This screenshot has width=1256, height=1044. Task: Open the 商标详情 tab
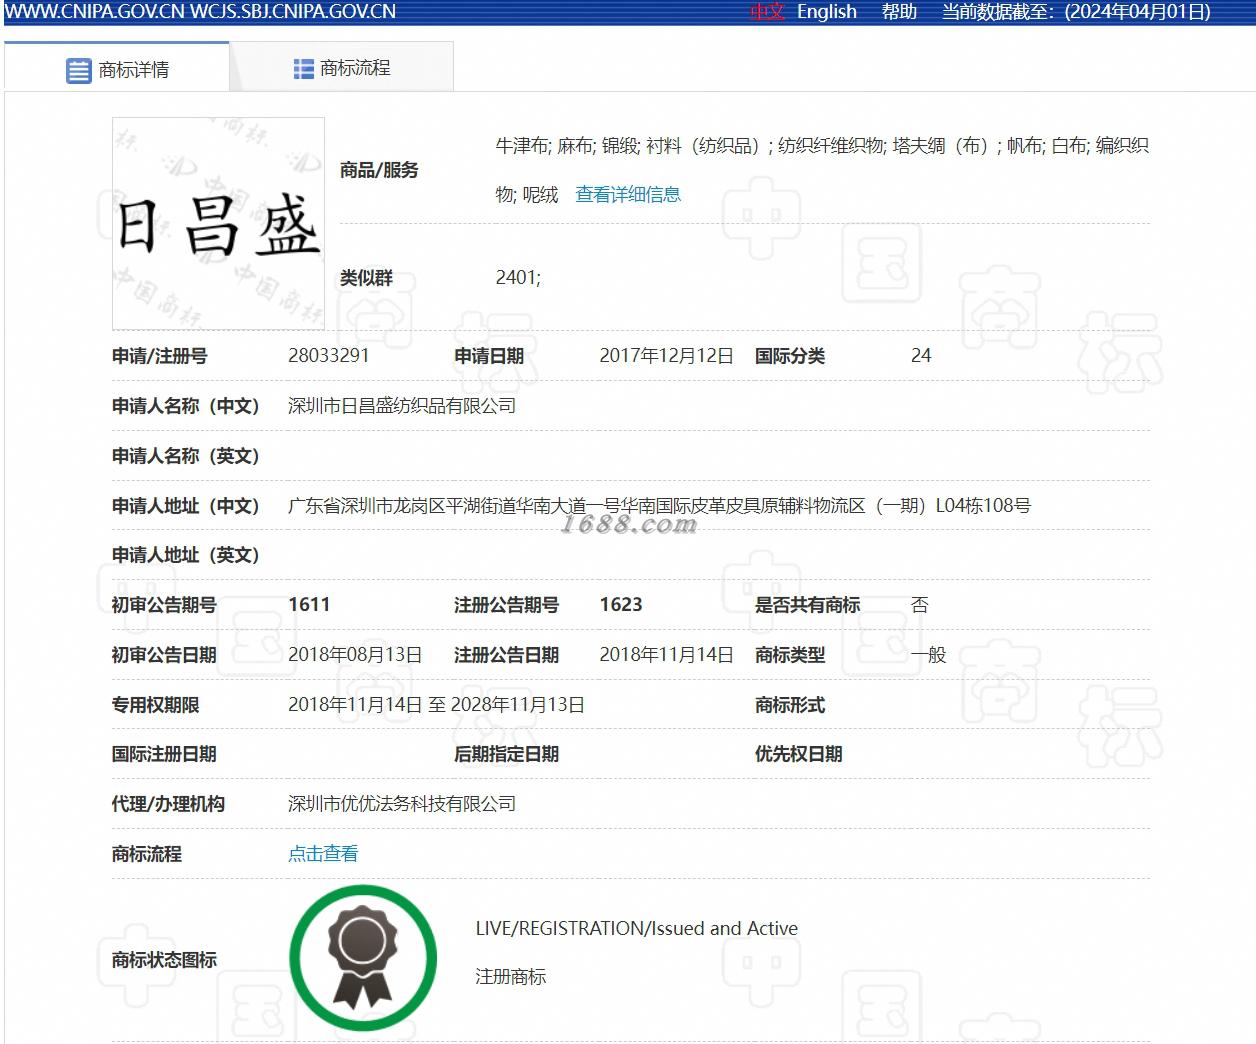point(117,68)
